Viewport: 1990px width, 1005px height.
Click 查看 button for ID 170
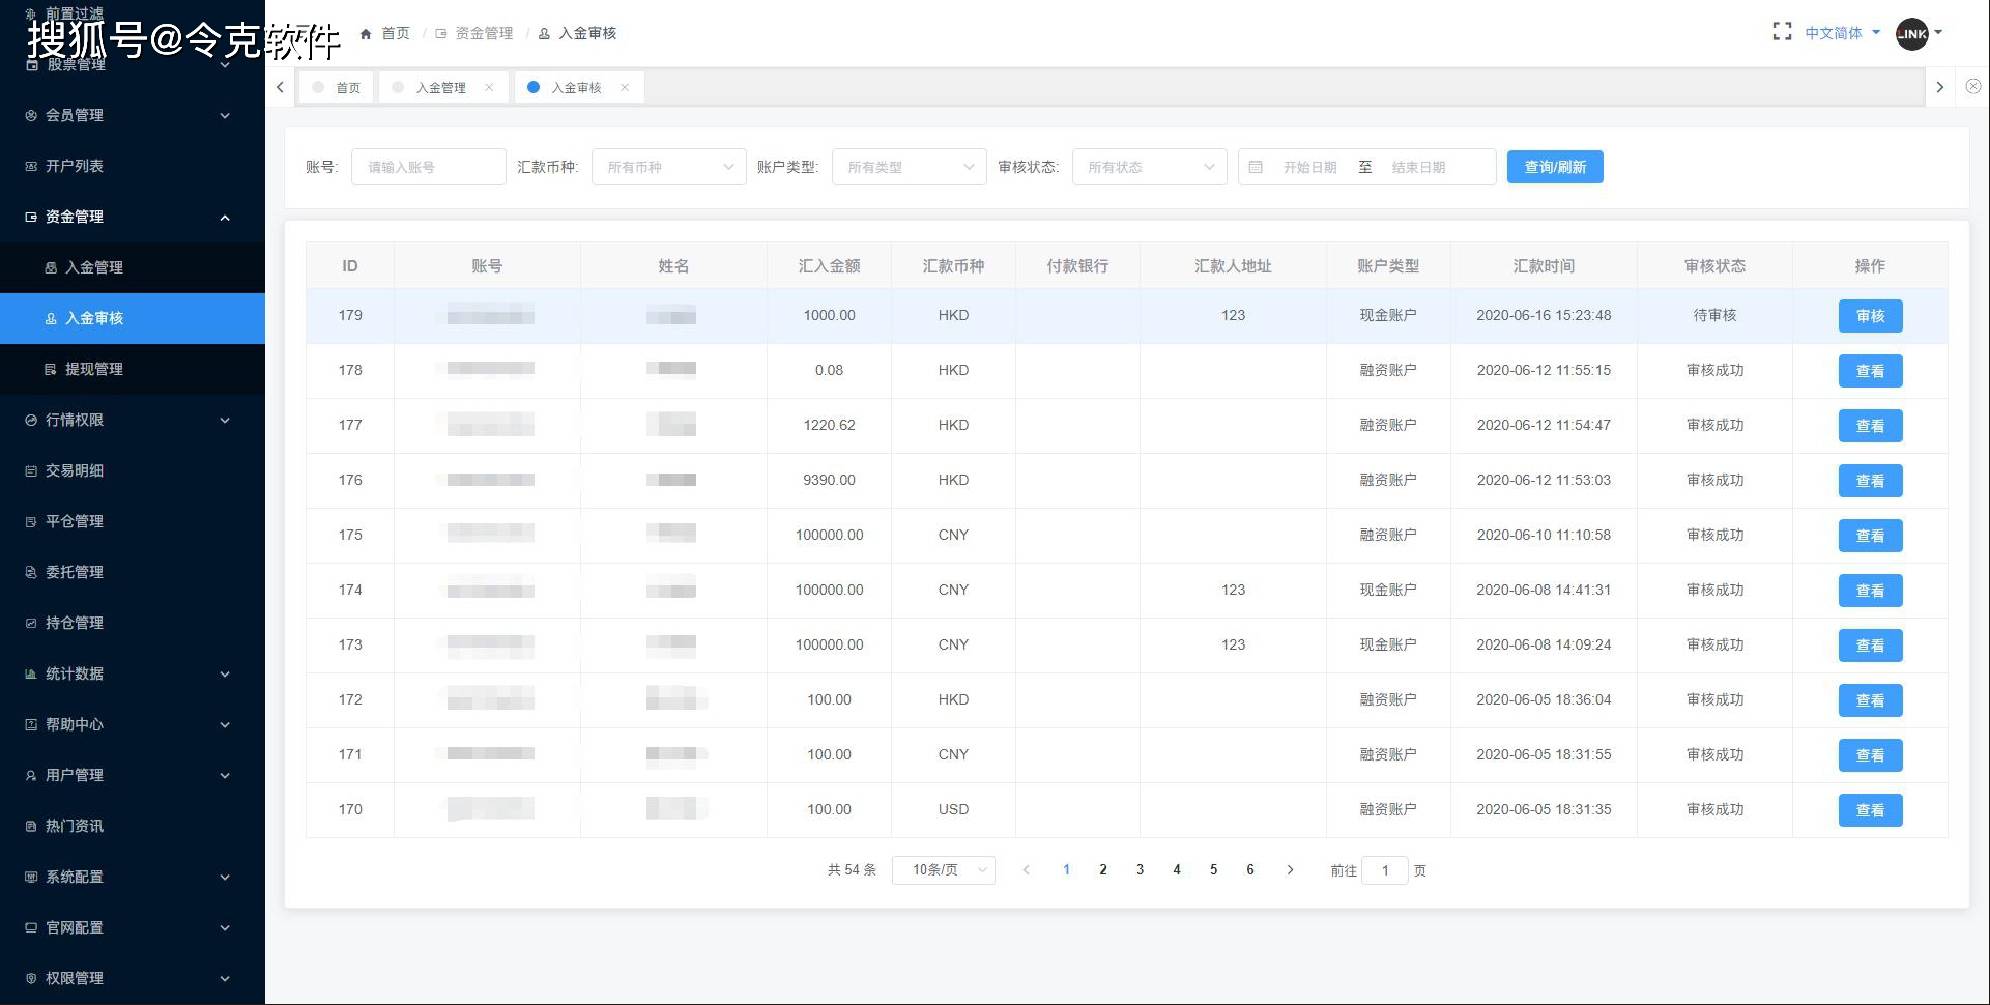coord(1870,810)
